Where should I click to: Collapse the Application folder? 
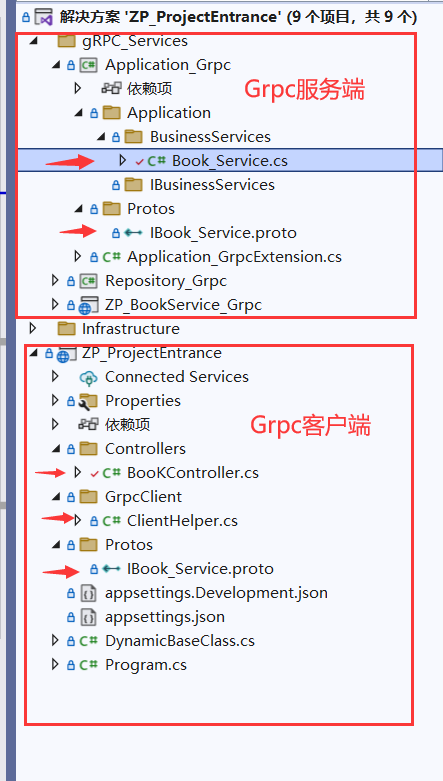click(x=79, y=113)
